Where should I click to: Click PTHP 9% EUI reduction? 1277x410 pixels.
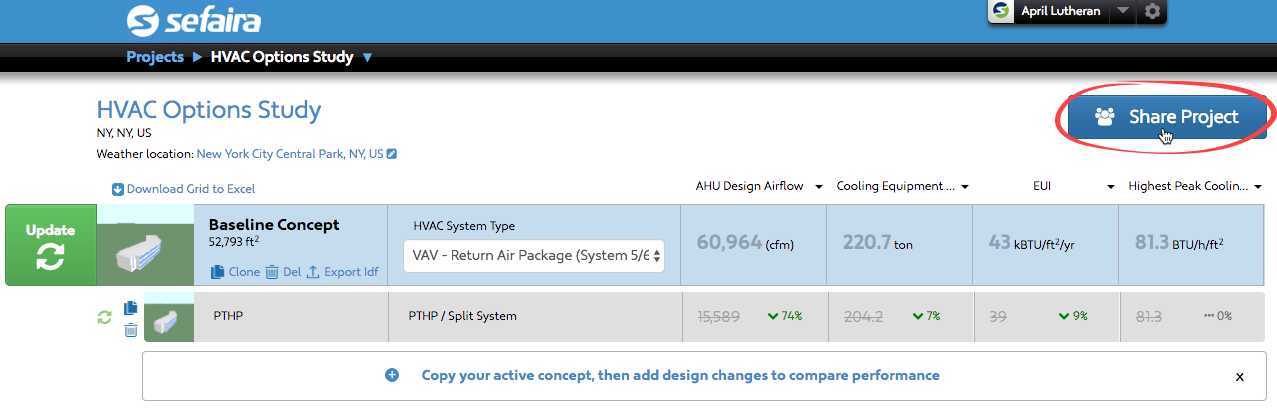pyautogui.click(x=1073, y=316)
